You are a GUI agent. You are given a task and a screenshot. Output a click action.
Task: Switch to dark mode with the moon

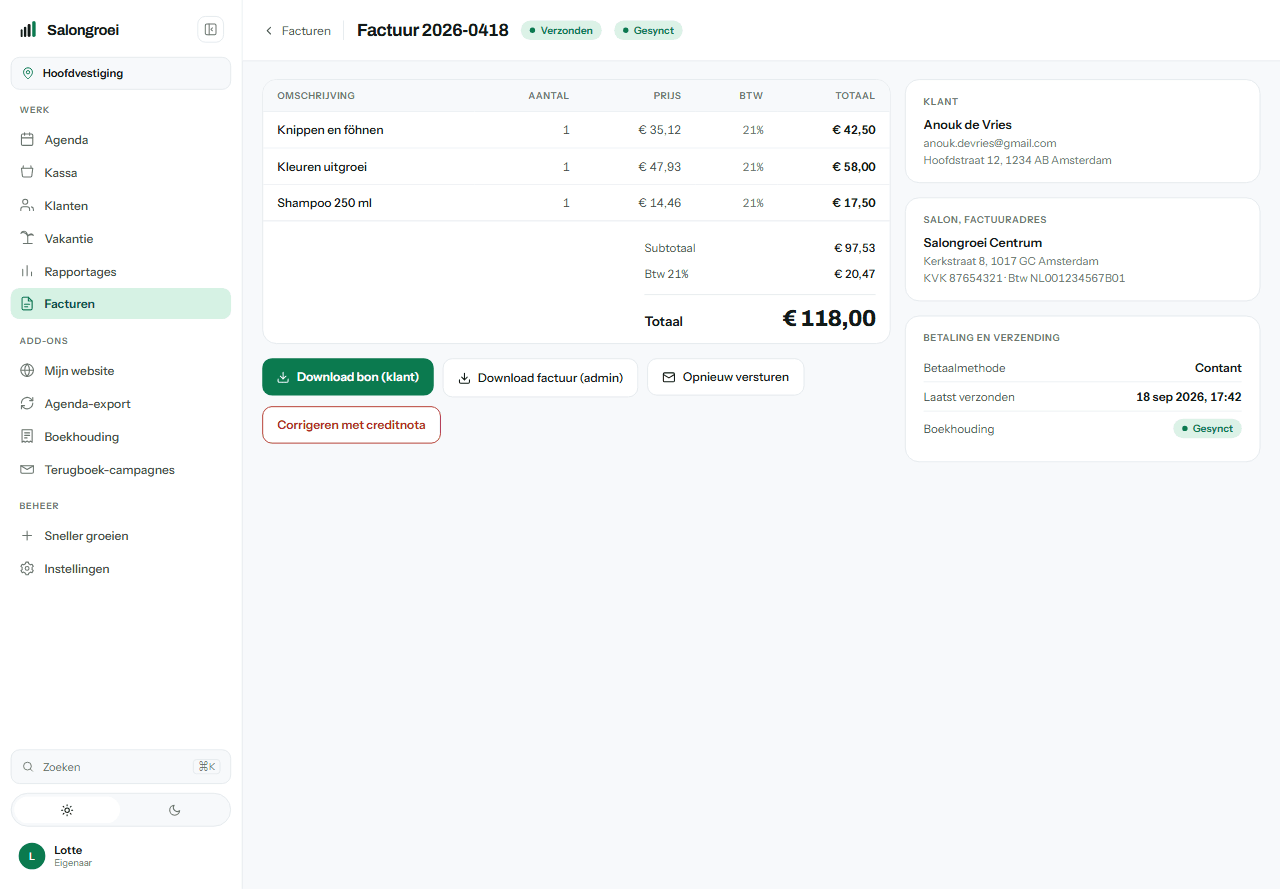point(175,810)
